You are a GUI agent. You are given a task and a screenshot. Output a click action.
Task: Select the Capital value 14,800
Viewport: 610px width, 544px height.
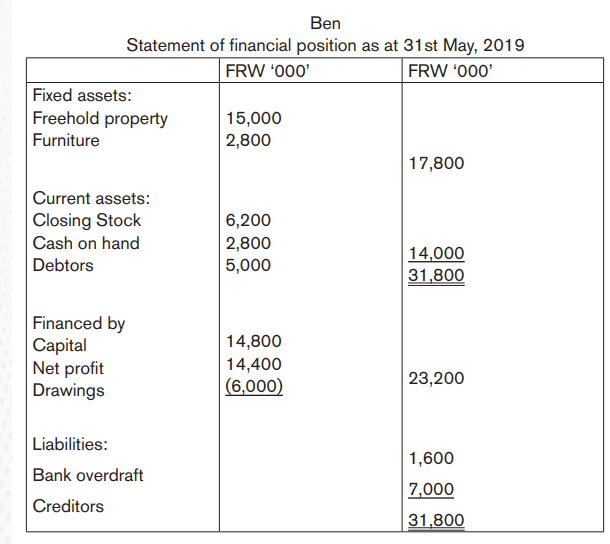pos(254,341)
